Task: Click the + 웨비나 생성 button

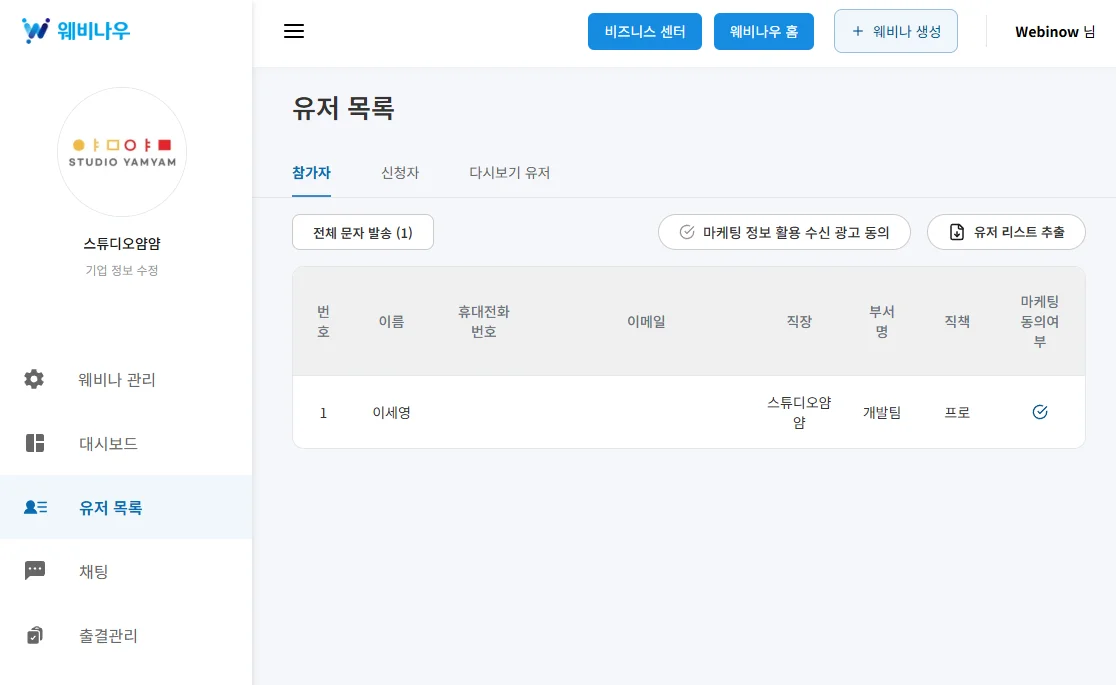Action: [x=895, y=31]
